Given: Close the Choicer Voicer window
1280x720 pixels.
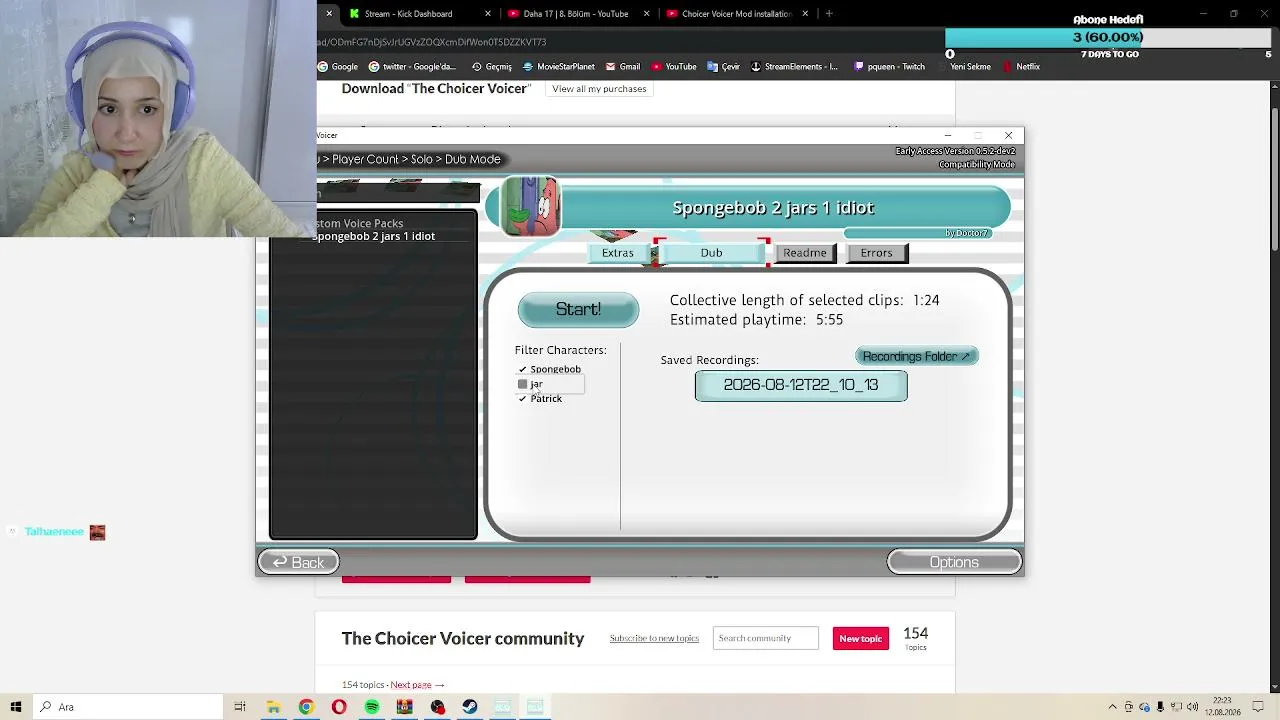Looking at the screenshot, I should click(1008, 135).
